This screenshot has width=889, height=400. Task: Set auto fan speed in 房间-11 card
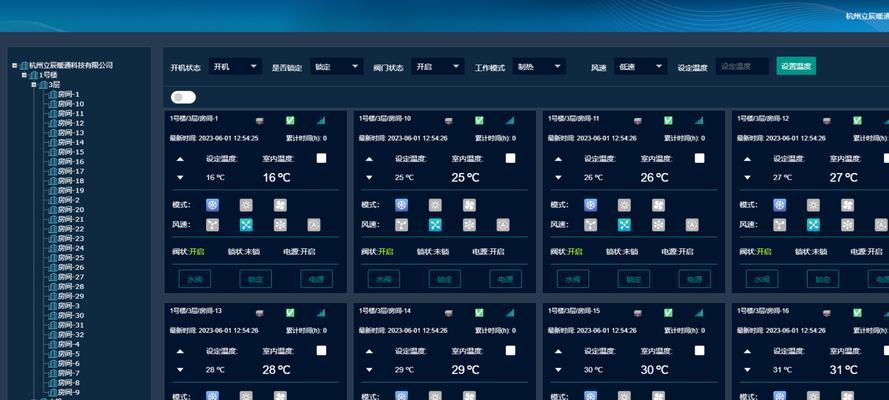tap(693, 225)
